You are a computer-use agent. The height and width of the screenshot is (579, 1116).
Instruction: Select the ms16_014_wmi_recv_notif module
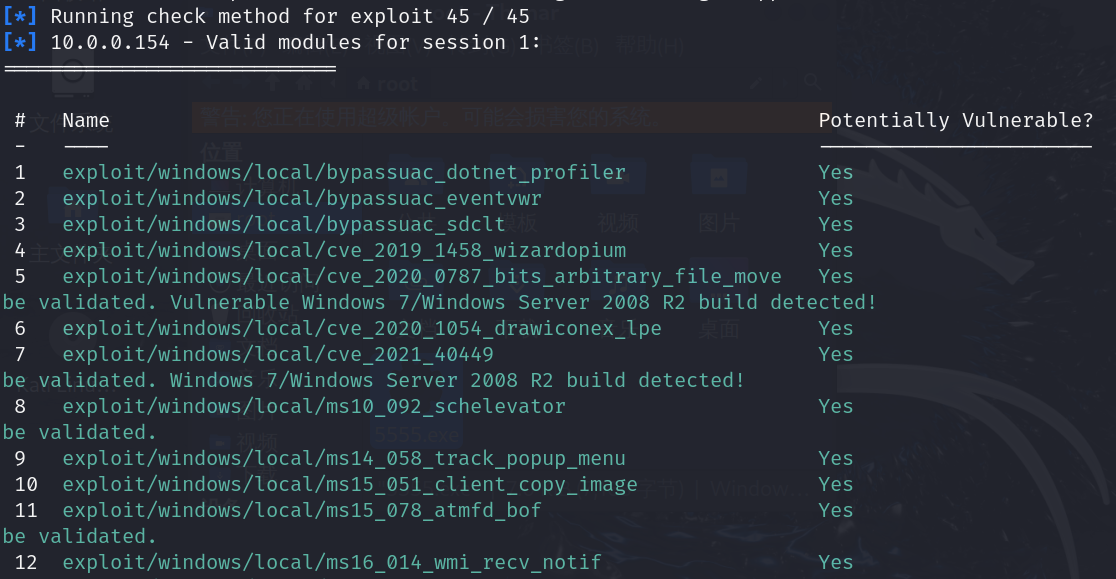331,562
